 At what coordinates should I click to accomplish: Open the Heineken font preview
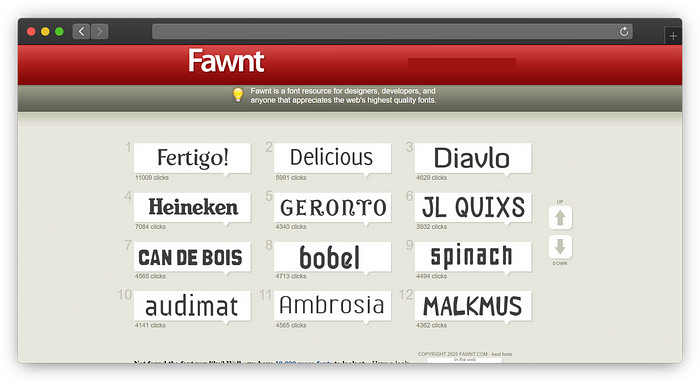point(192,207)
